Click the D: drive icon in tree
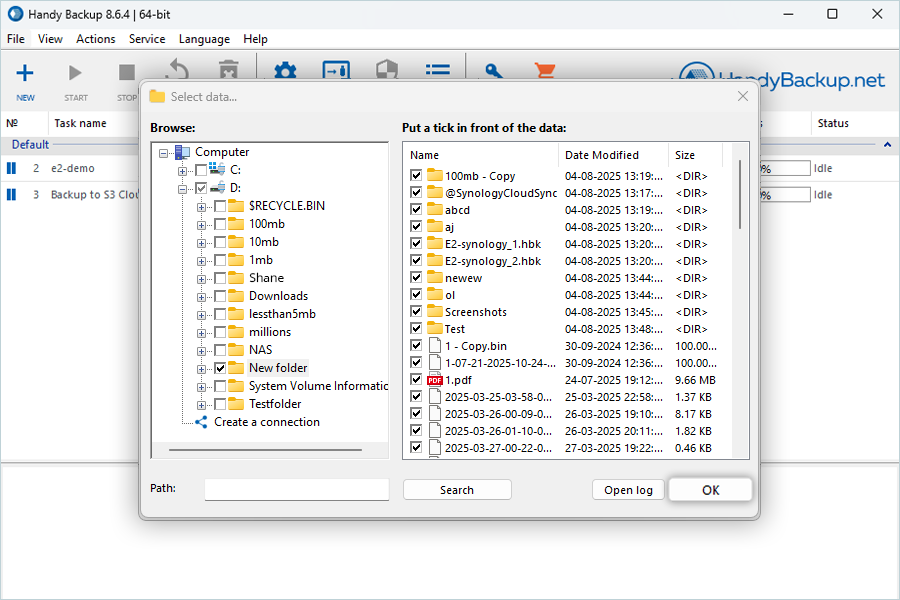Image resolution: width=900 pixels, height=600 pixels. tap(217, 187)
